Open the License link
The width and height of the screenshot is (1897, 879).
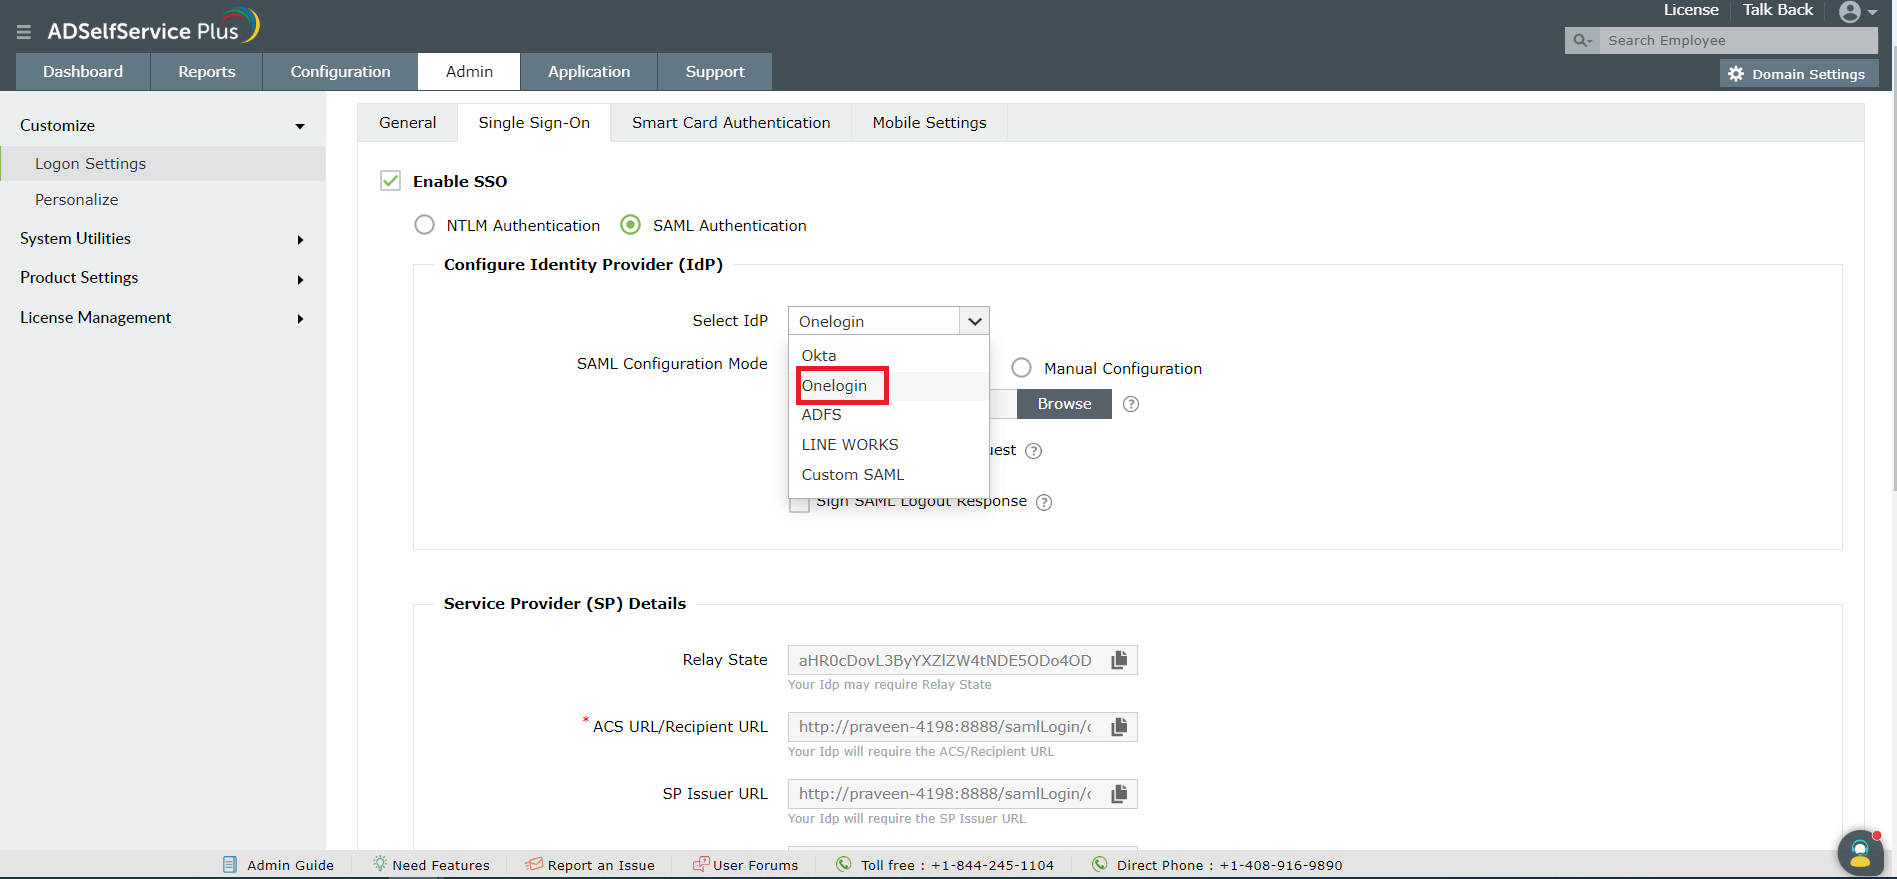pos(1691,10)
